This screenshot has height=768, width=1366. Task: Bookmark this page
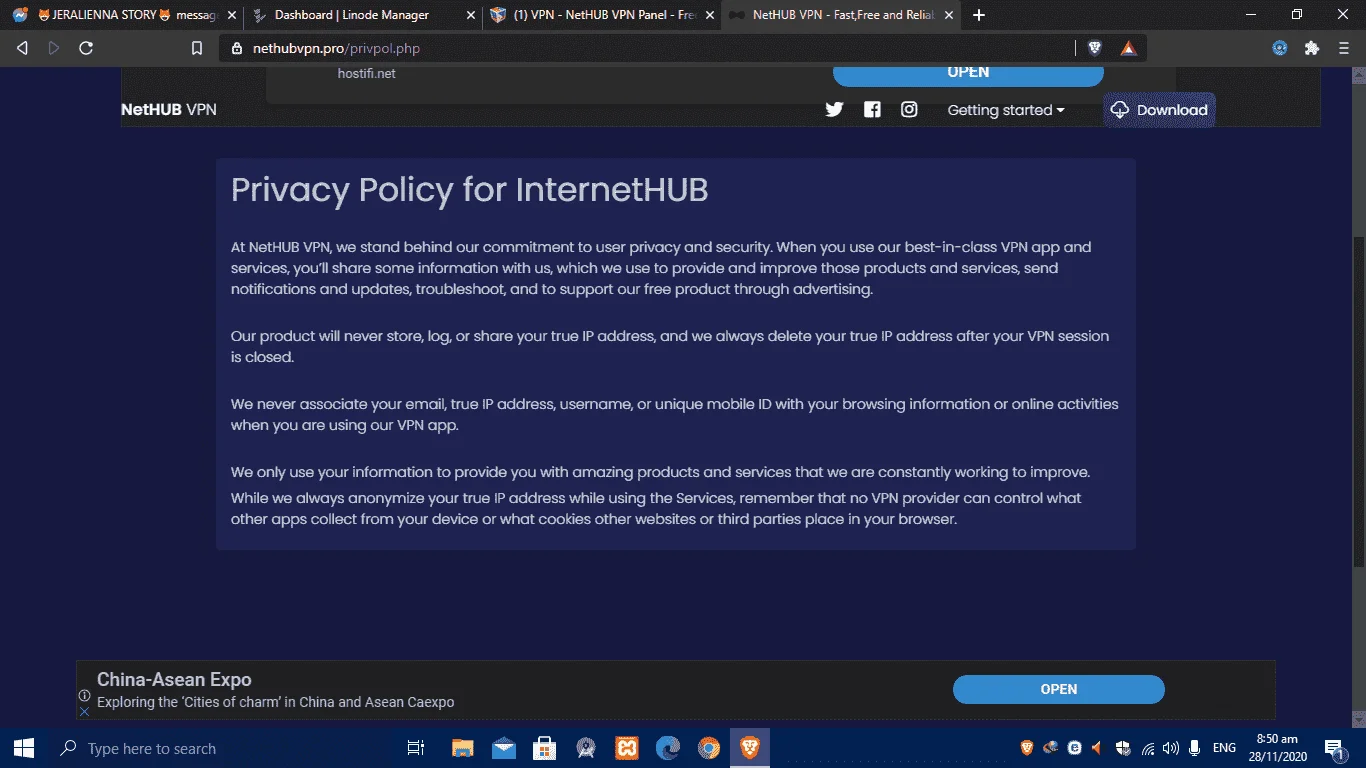[x=197, y=48]
